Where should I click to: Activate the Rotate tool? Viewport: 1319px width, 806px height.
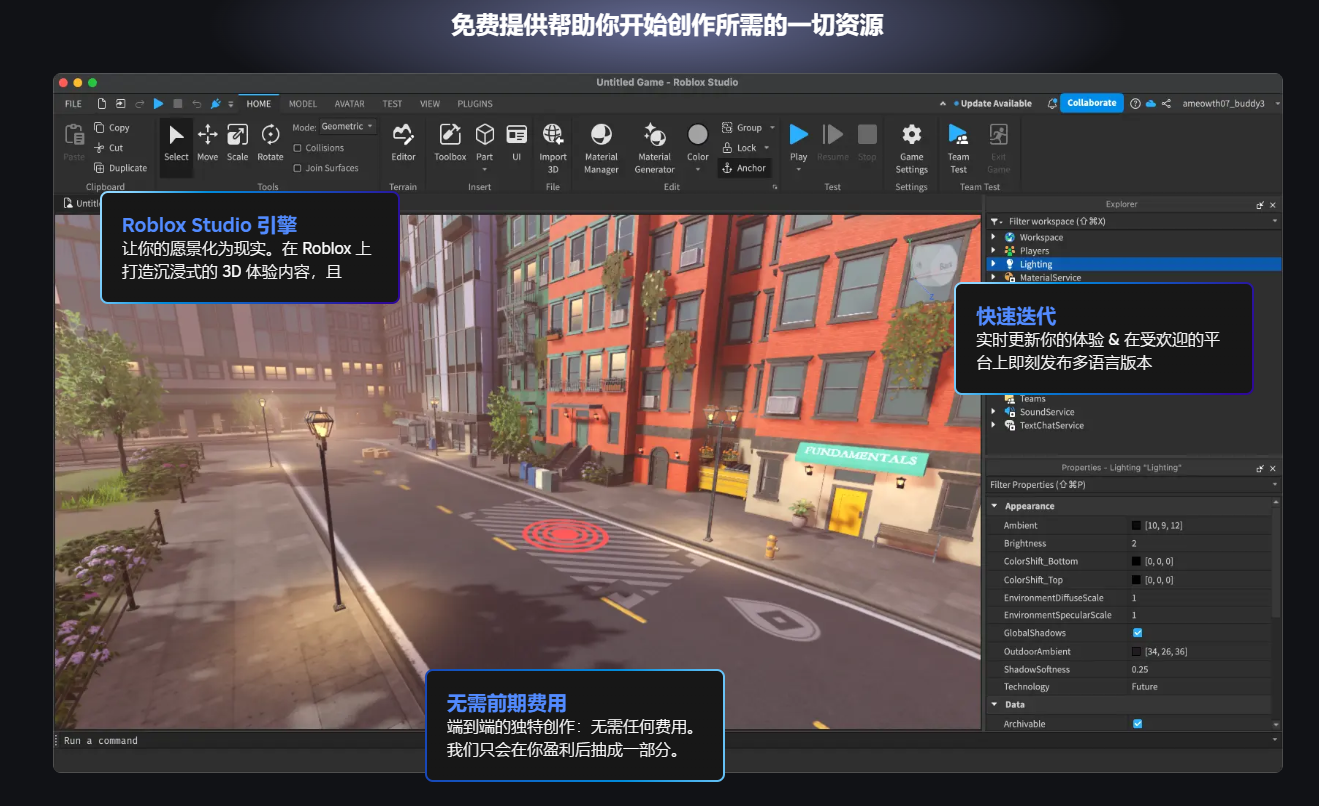(270, 143)
